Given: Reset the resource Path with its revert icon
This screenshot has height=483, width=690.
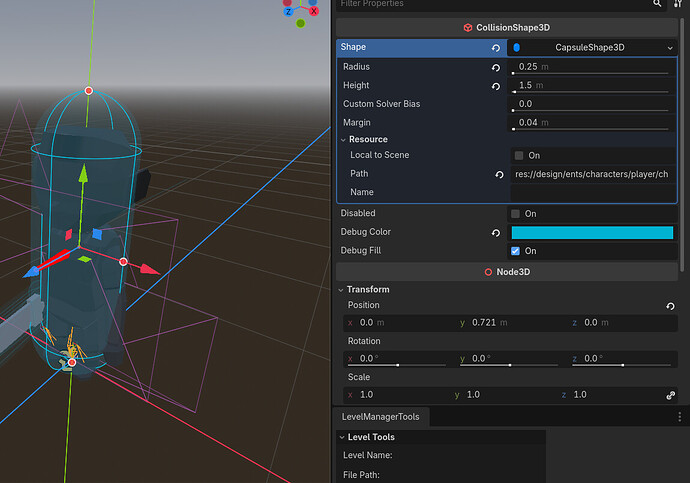Looking at the screenshot, I should [499, 175].
